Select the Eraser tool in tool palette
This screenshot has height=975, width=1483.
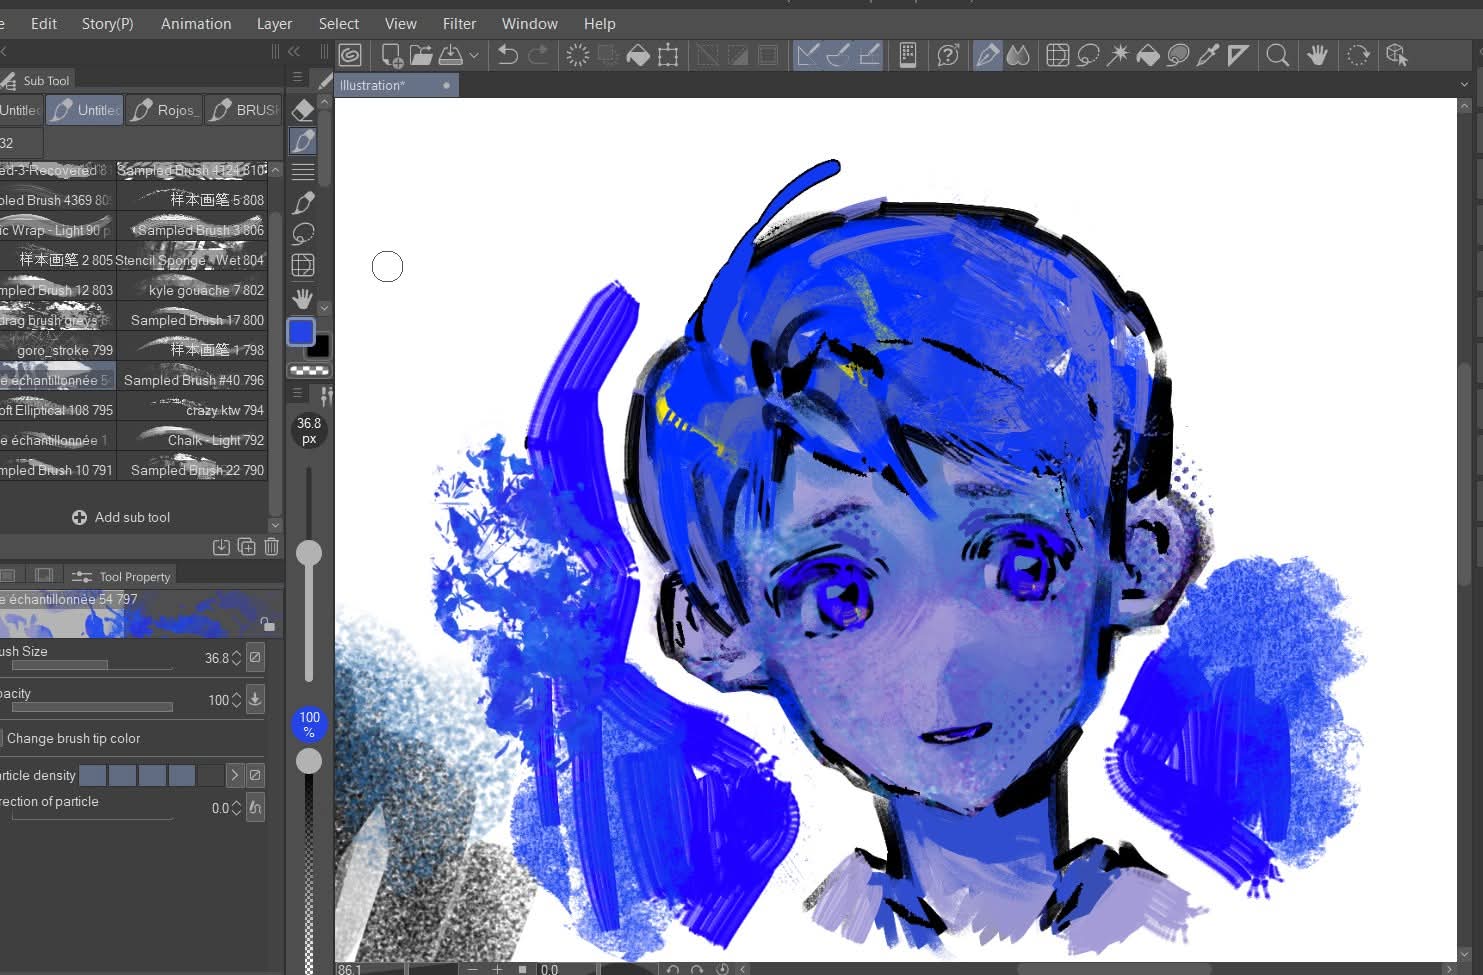[303, 109]
